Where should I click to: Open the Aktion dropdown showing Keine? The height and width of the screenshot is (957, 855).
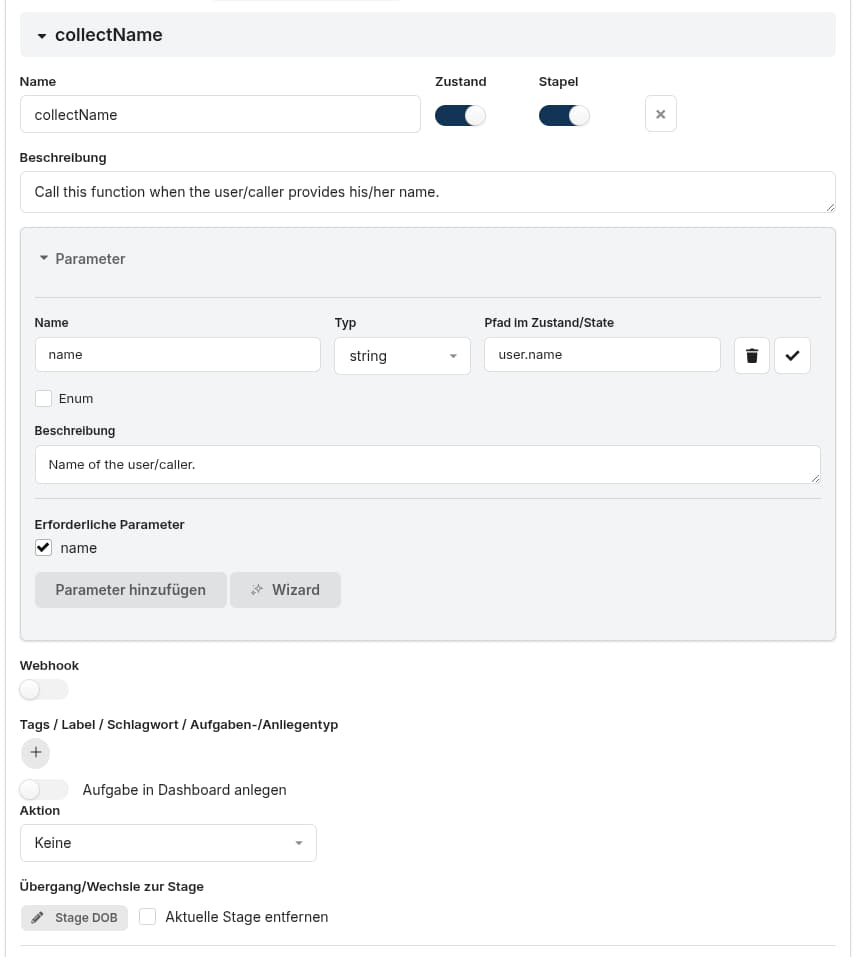168,843
